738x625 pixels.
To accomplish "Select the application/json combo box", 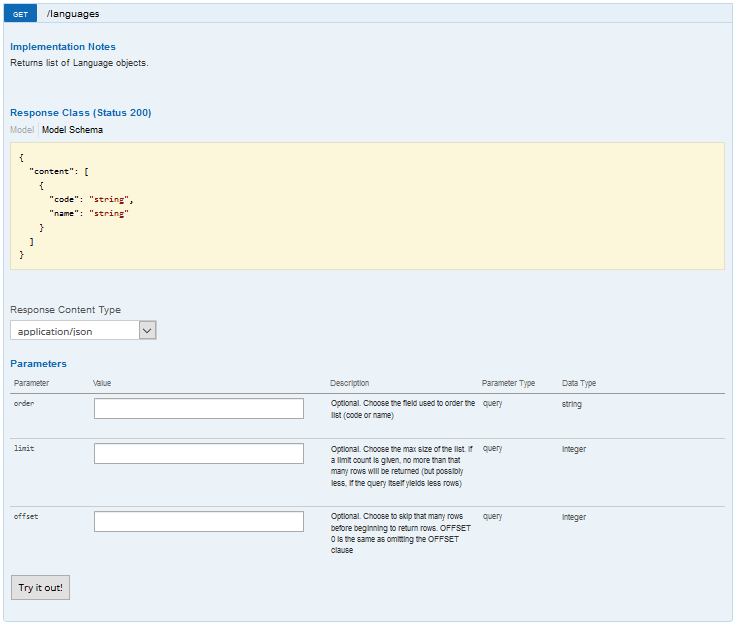I will tap(83, 330).
